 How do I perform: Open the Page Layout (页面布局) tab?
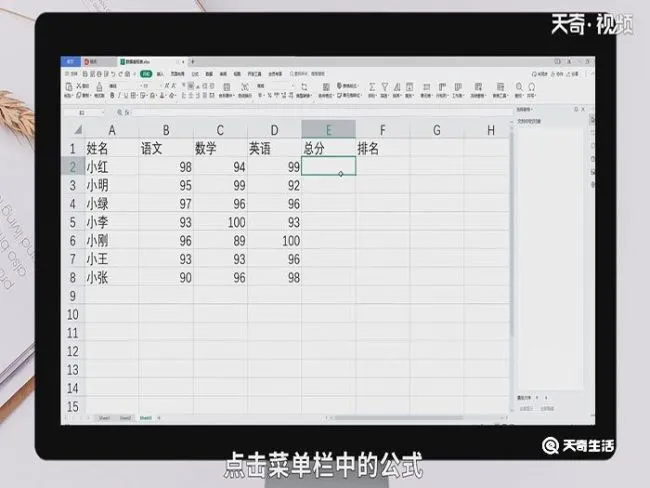tap(177, 74)
